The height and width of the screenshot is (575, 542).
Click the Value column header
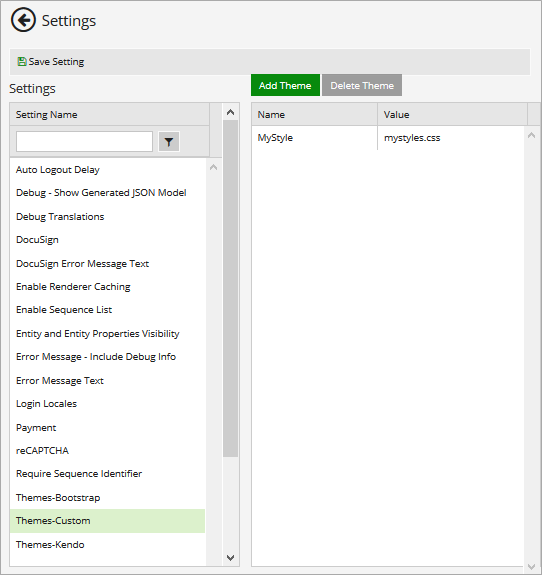pos(453,114)
